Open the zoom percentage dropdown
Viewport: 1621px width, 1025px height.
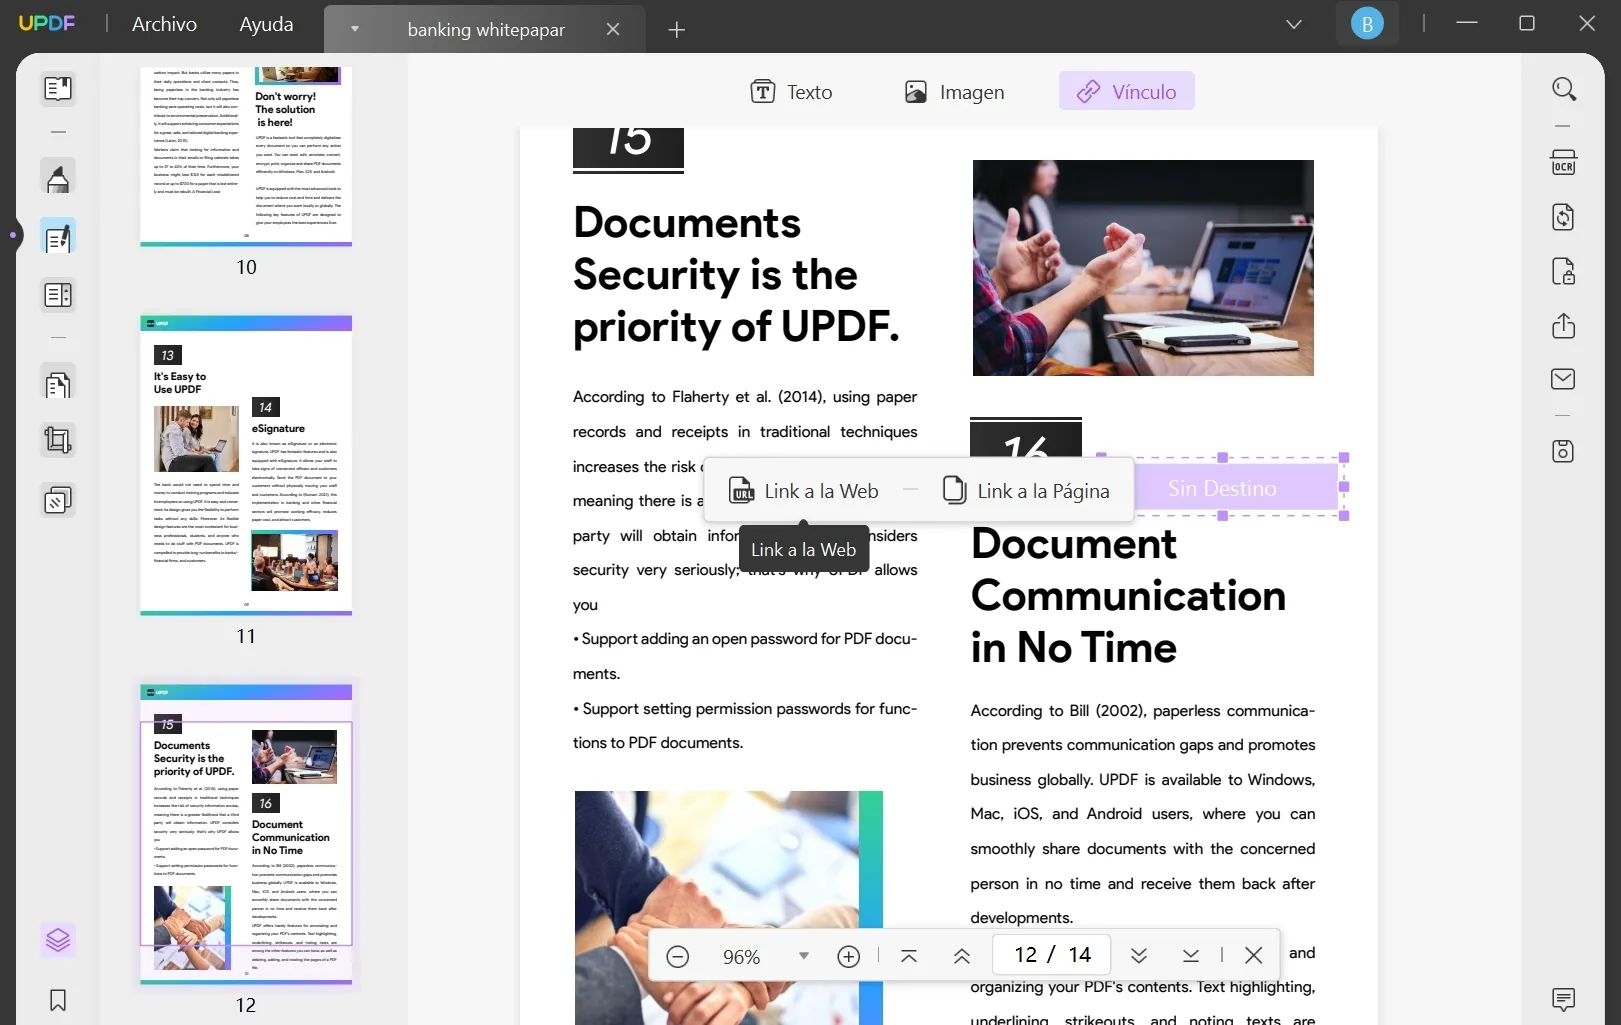(x=804, y=956)
